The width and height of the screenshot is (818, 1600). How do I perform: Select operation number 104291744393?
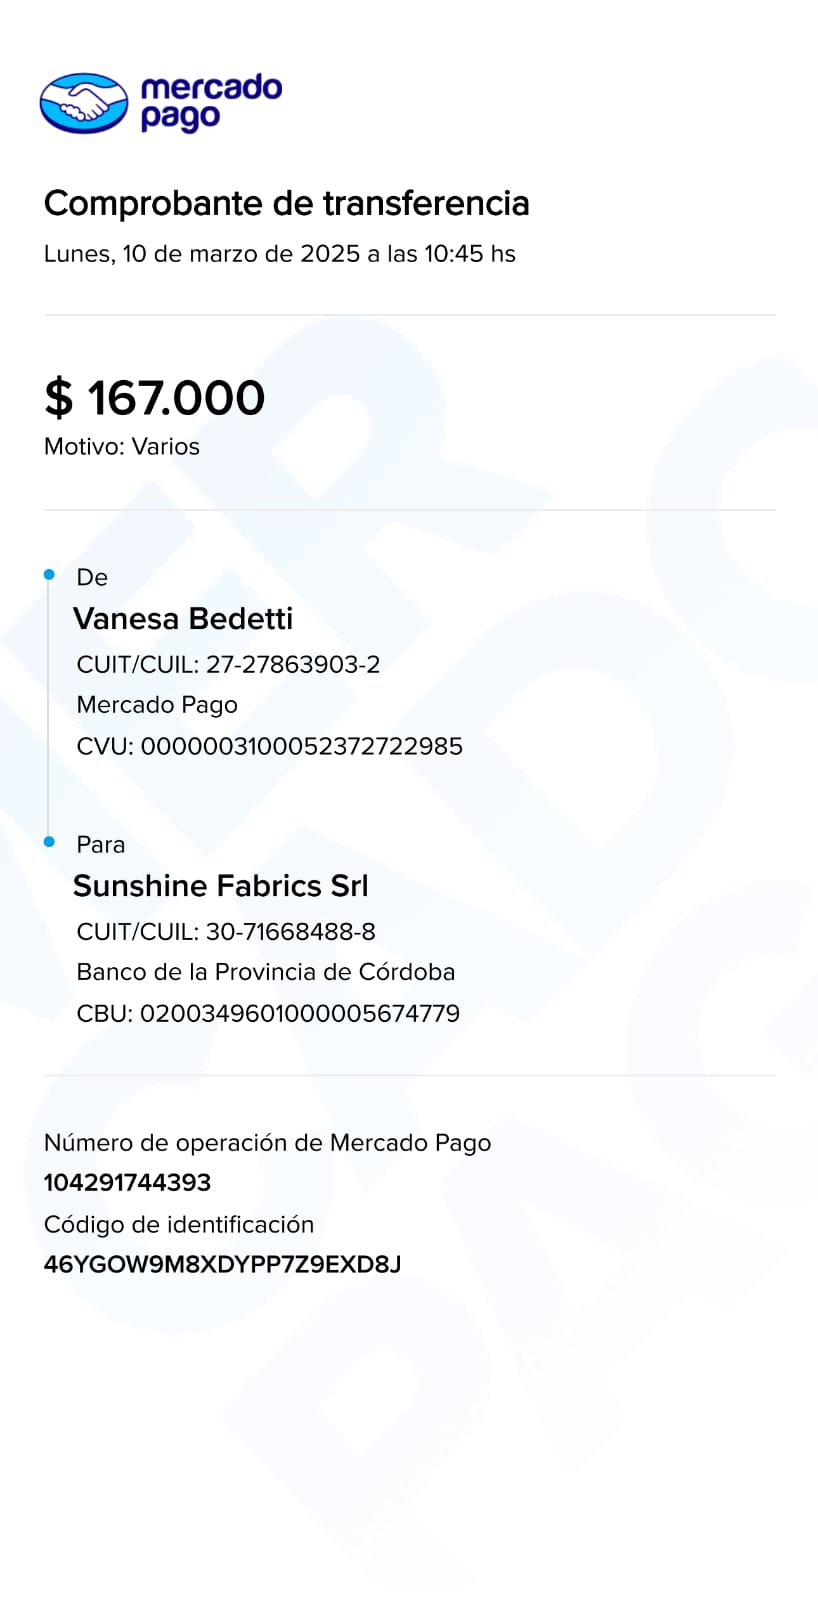pyautogui.click(x=127, y=1183)
